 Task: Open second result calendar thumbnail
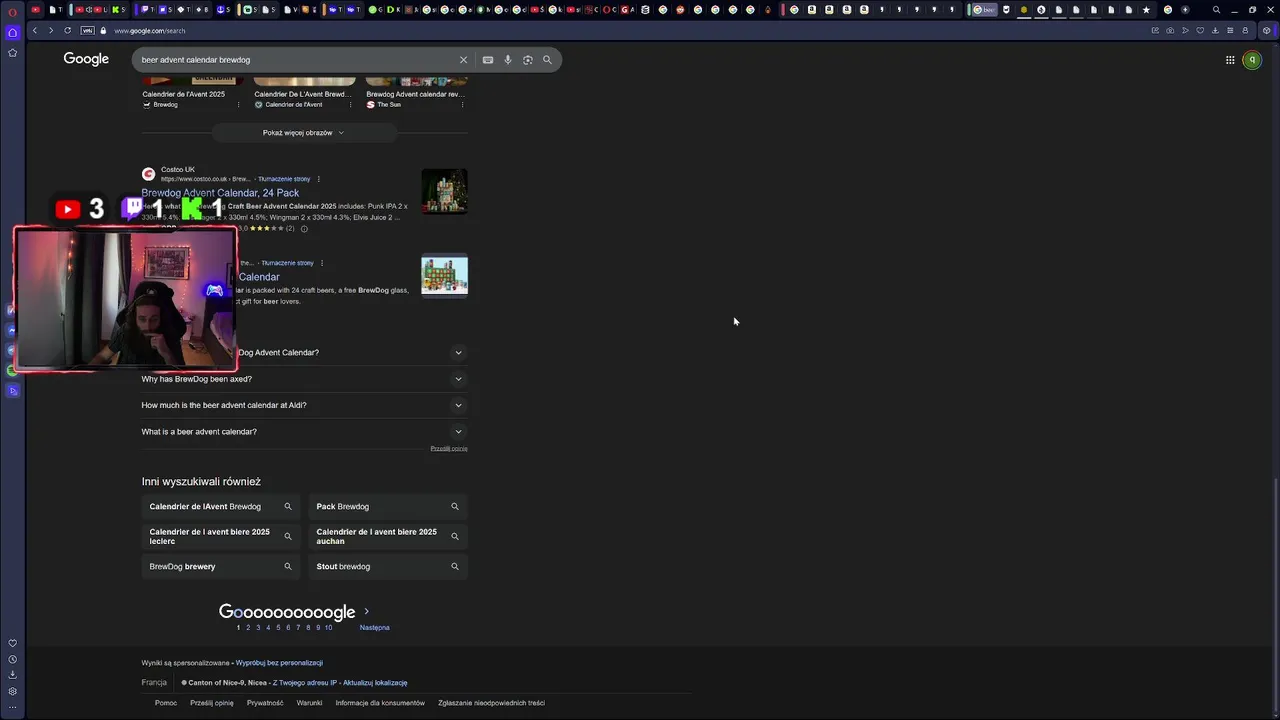click(444, 276)
